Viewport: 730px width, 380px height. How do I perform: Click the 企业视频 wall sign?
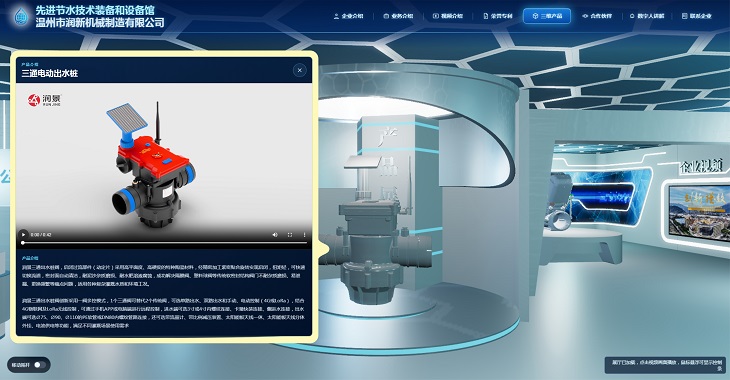701,166
